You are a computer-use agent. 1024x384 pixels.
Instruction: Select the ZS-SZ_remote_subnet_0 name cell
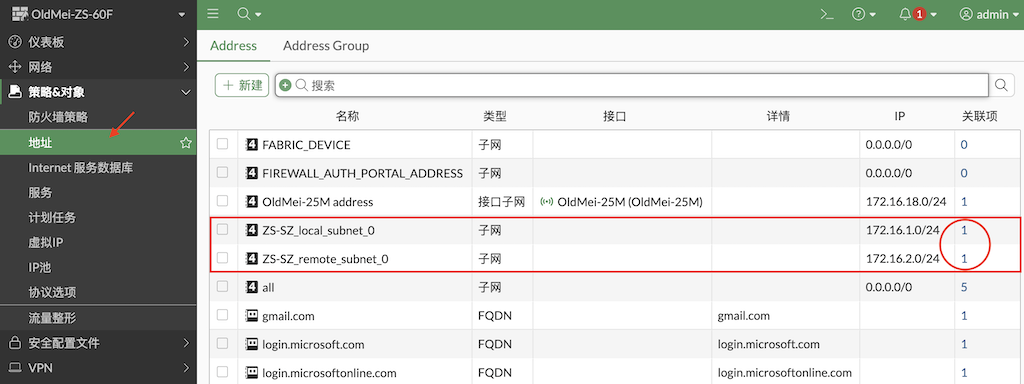(355, 259)
